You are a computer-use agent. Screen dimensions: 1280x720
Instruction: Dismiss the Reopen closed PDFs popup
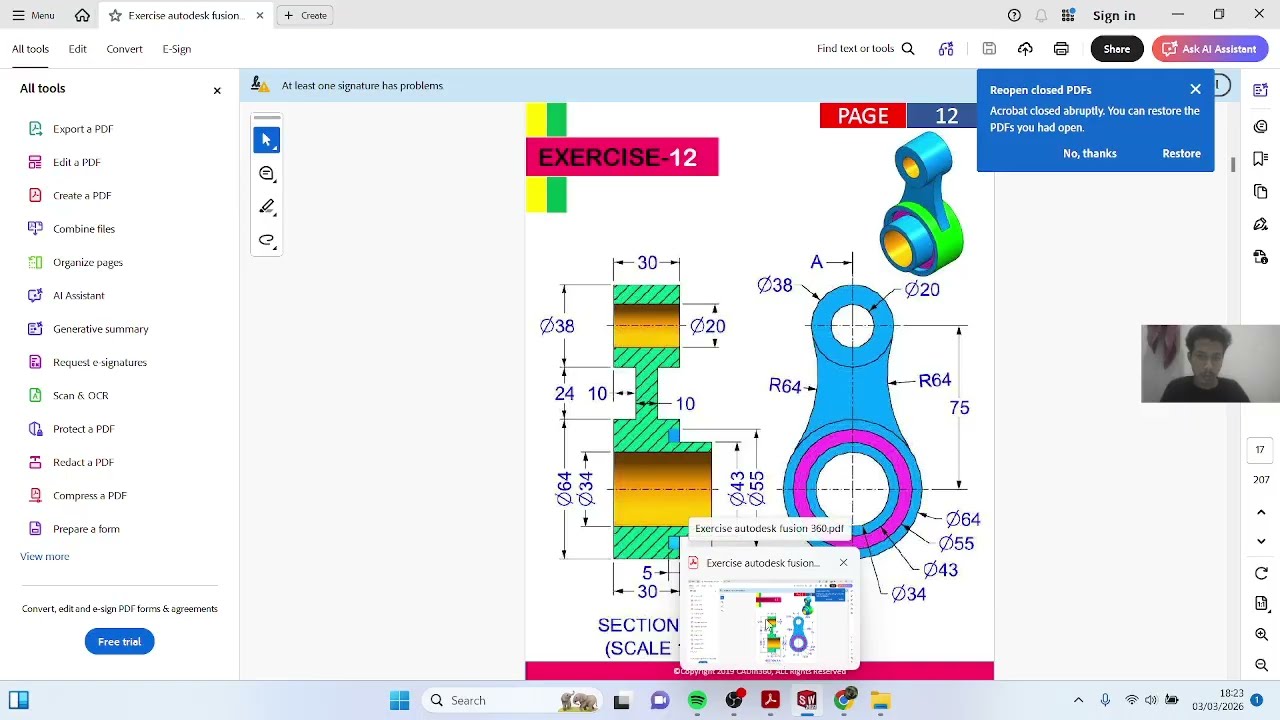coord(1195,90)
